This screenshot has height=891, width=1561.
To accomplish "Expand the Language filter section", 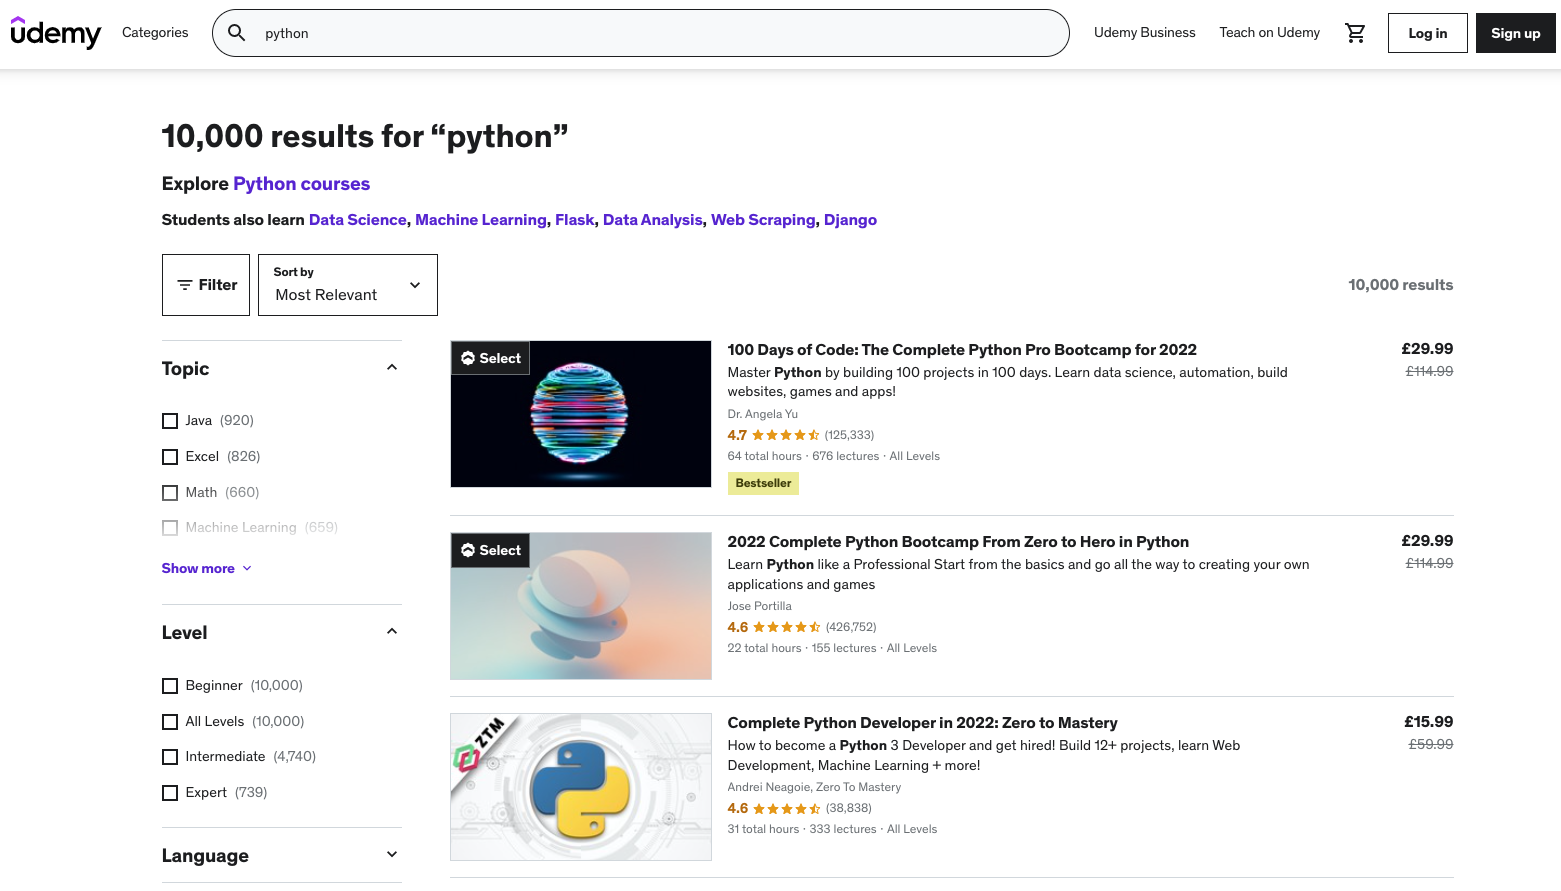I will coord(392,855).
